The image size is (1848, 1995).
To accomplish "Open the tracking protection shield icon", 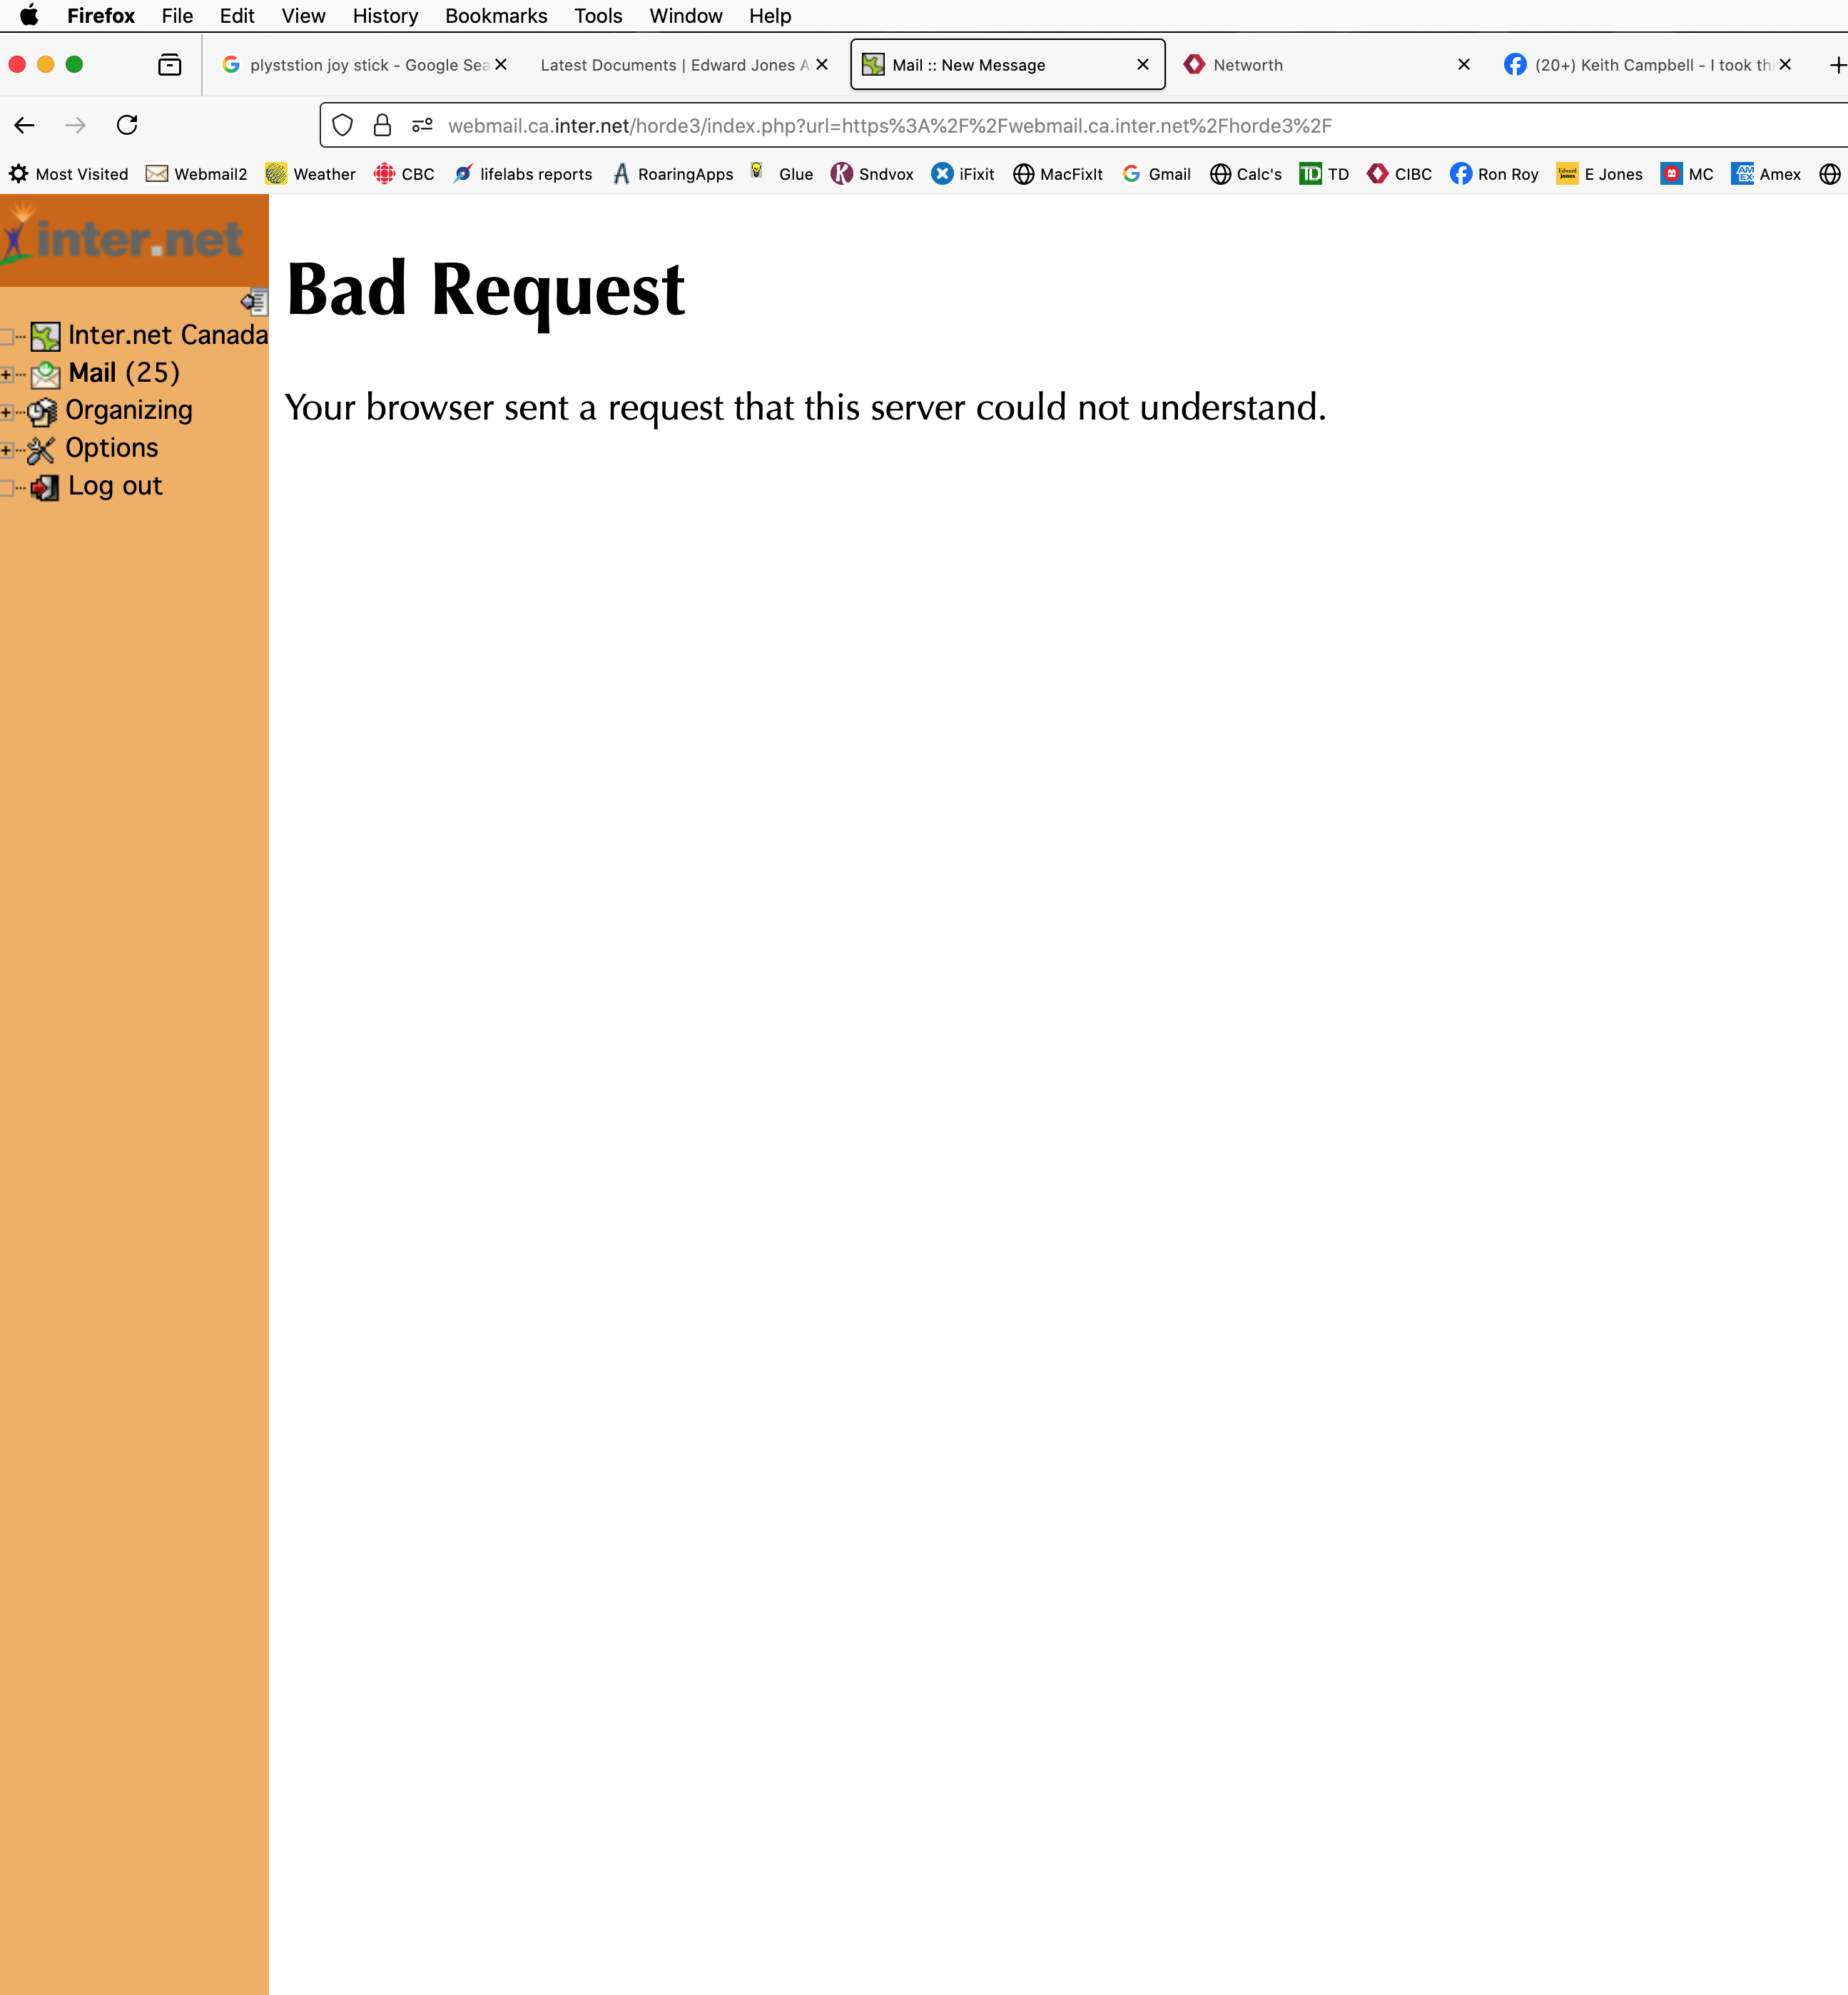I will click(x=342, y=125).
